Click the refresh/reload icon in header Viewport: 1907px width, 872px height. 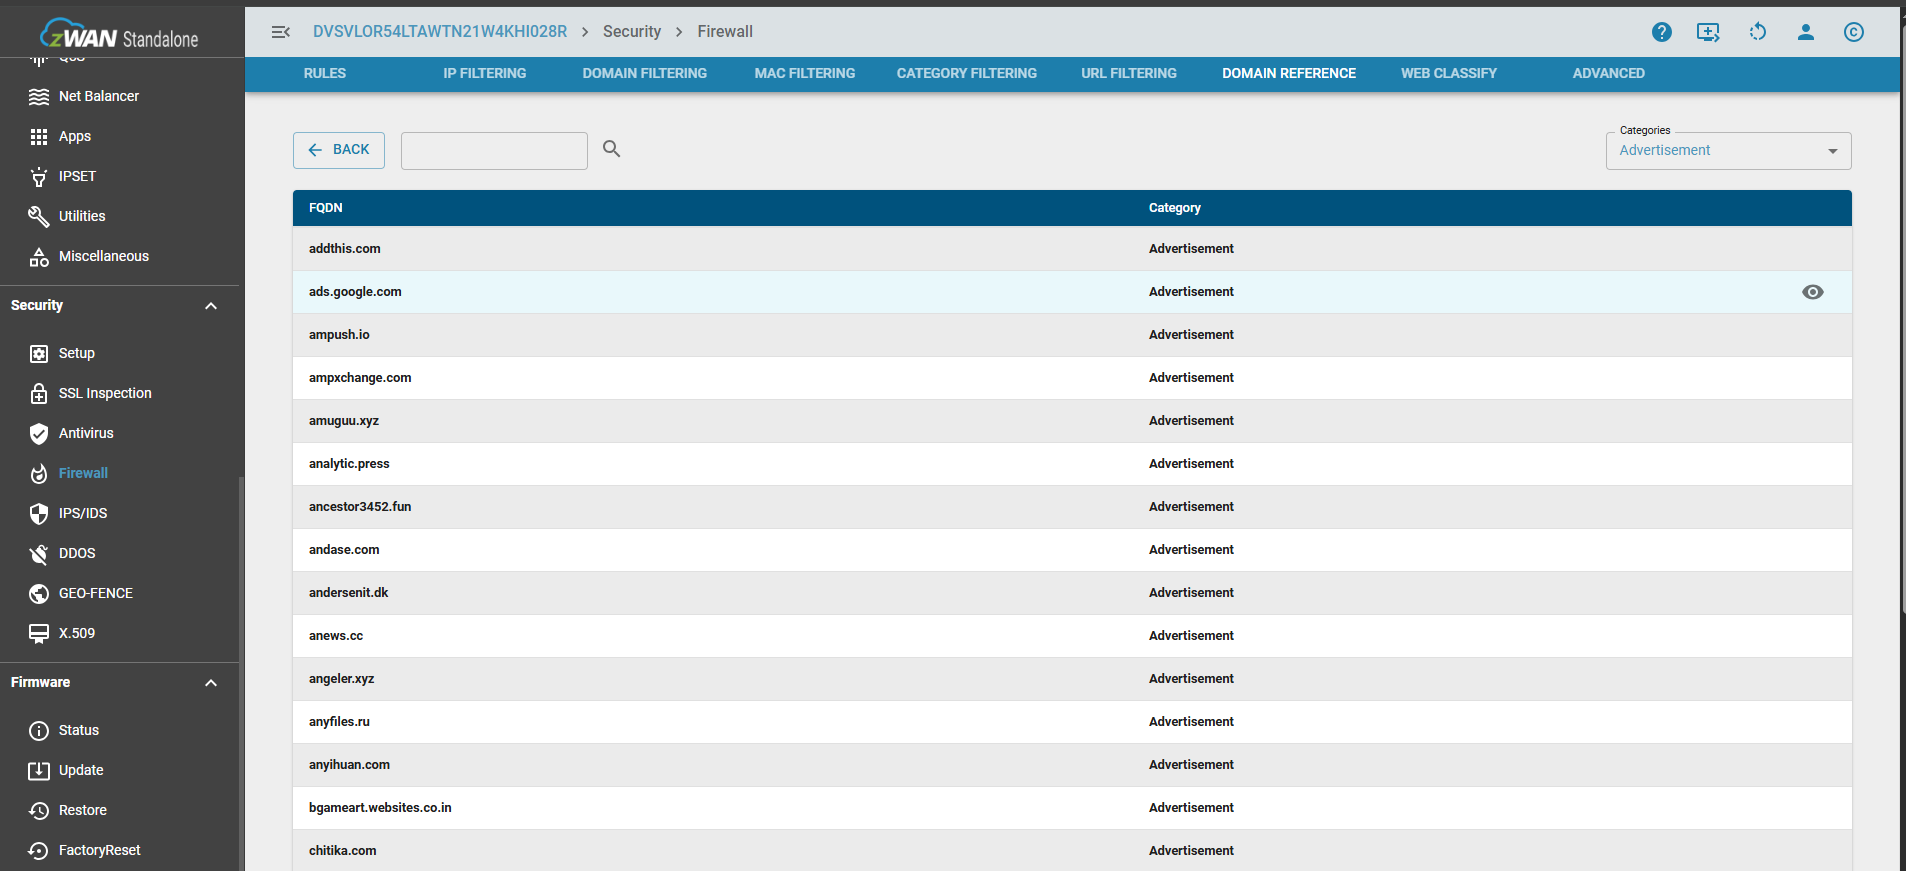1757,32
